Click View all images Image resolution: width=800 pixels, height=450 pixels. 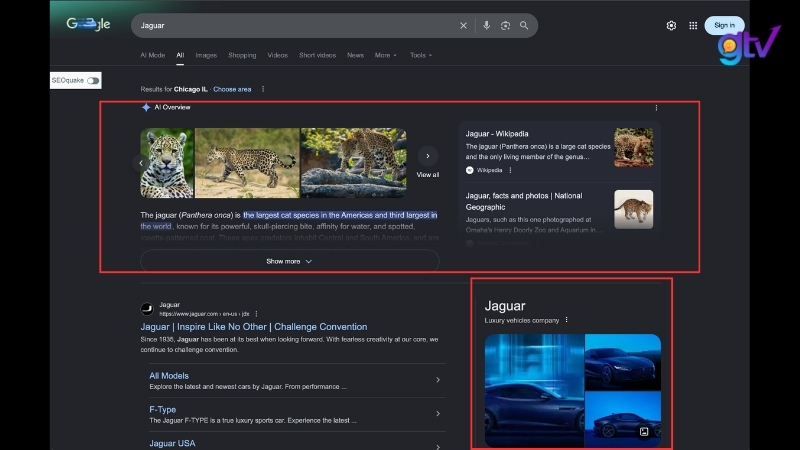[428, 175]
